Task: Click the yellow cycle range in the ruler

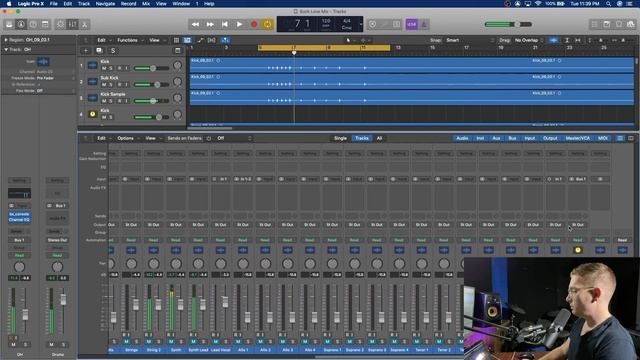Action: (324, 48)
